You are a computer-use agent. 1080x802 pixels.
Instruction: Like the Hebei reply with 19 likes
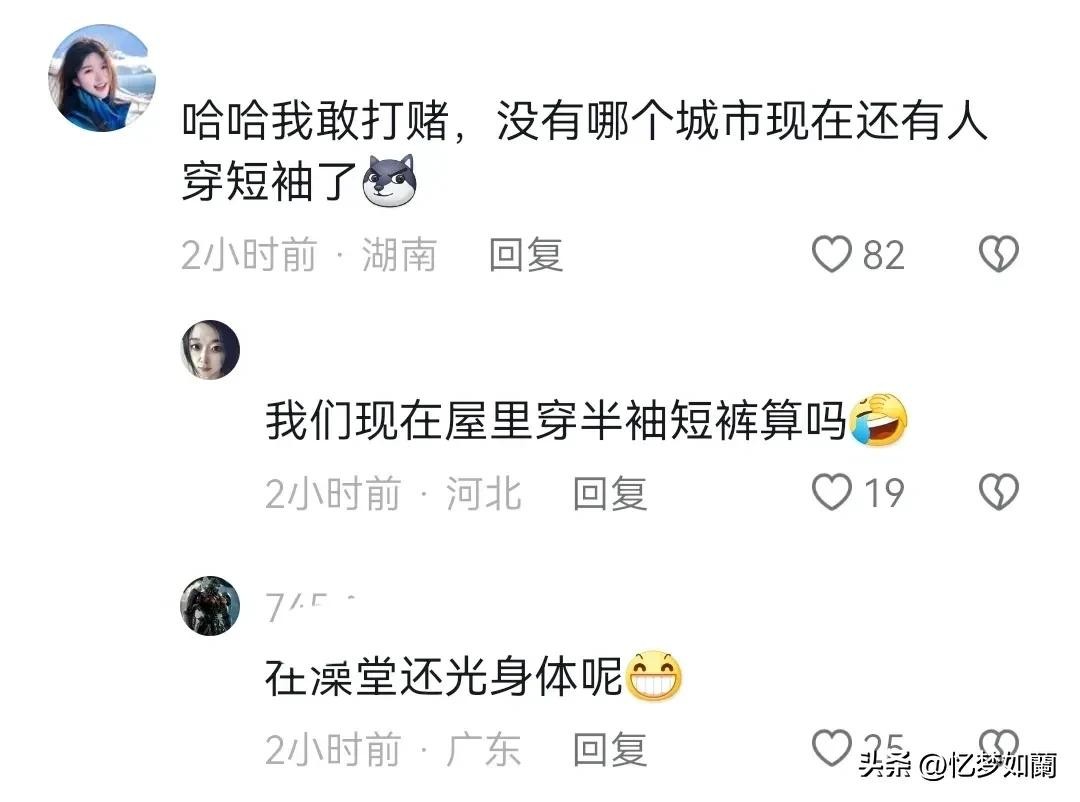point(831,492)
